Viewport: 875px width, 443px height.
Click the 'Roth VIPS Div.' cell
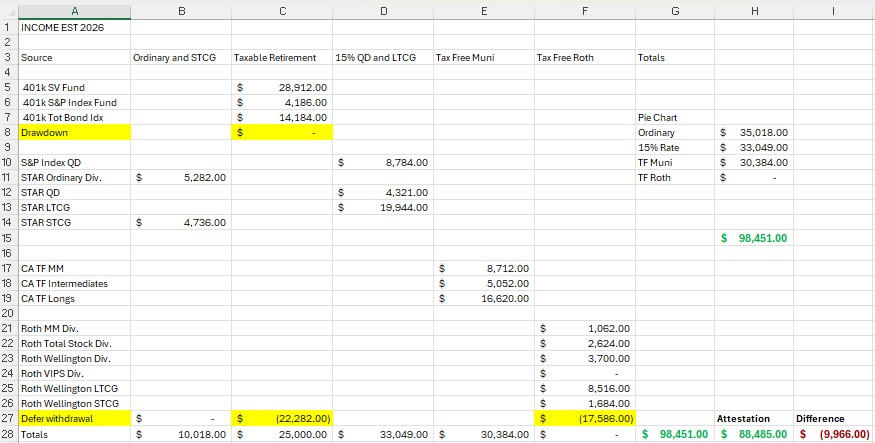pyautogui.click(x=75, y=373)
